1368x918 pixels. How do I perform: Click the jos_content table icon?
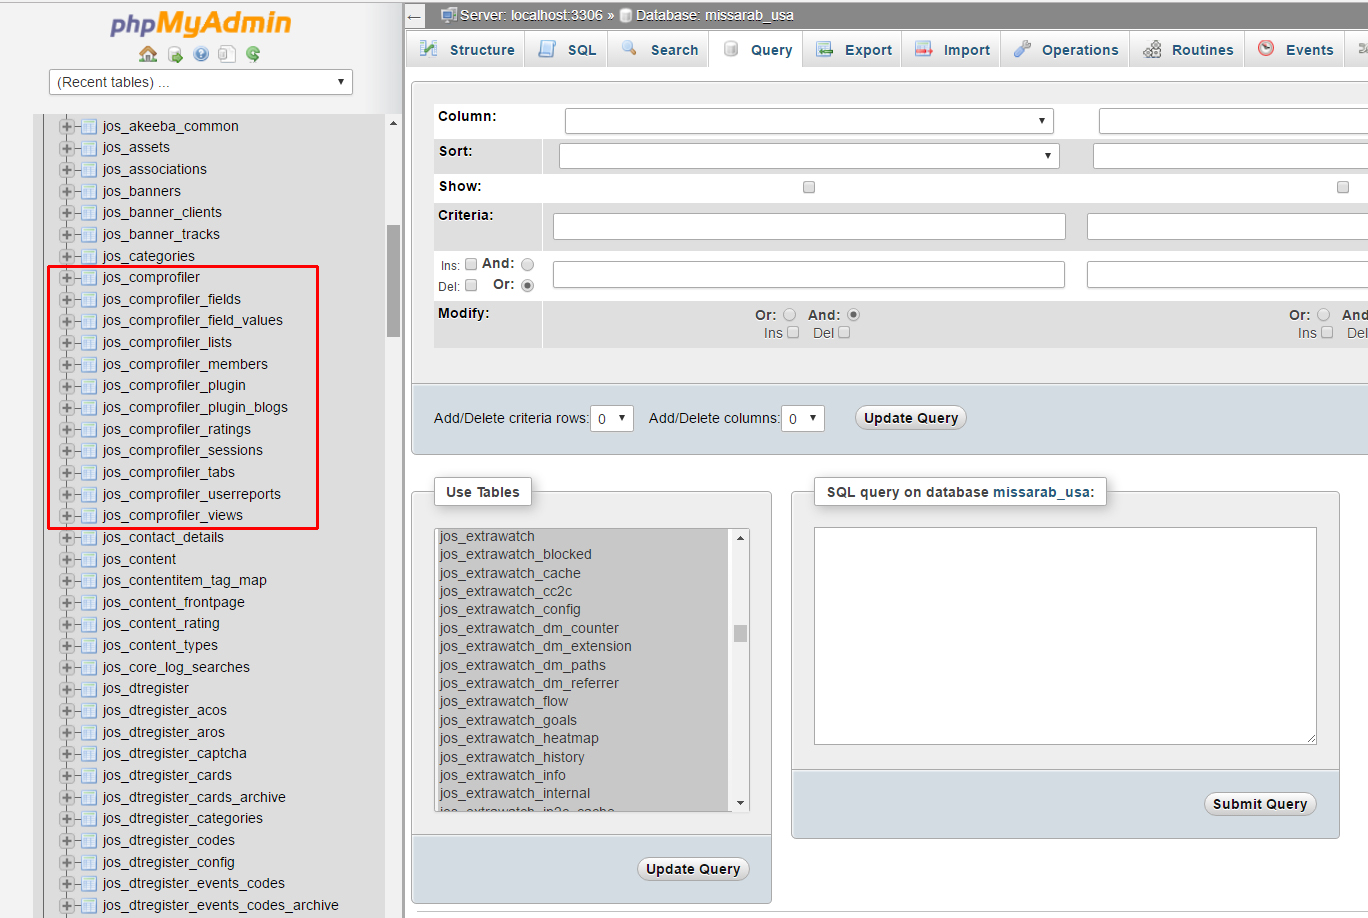[x=89, y=559]
